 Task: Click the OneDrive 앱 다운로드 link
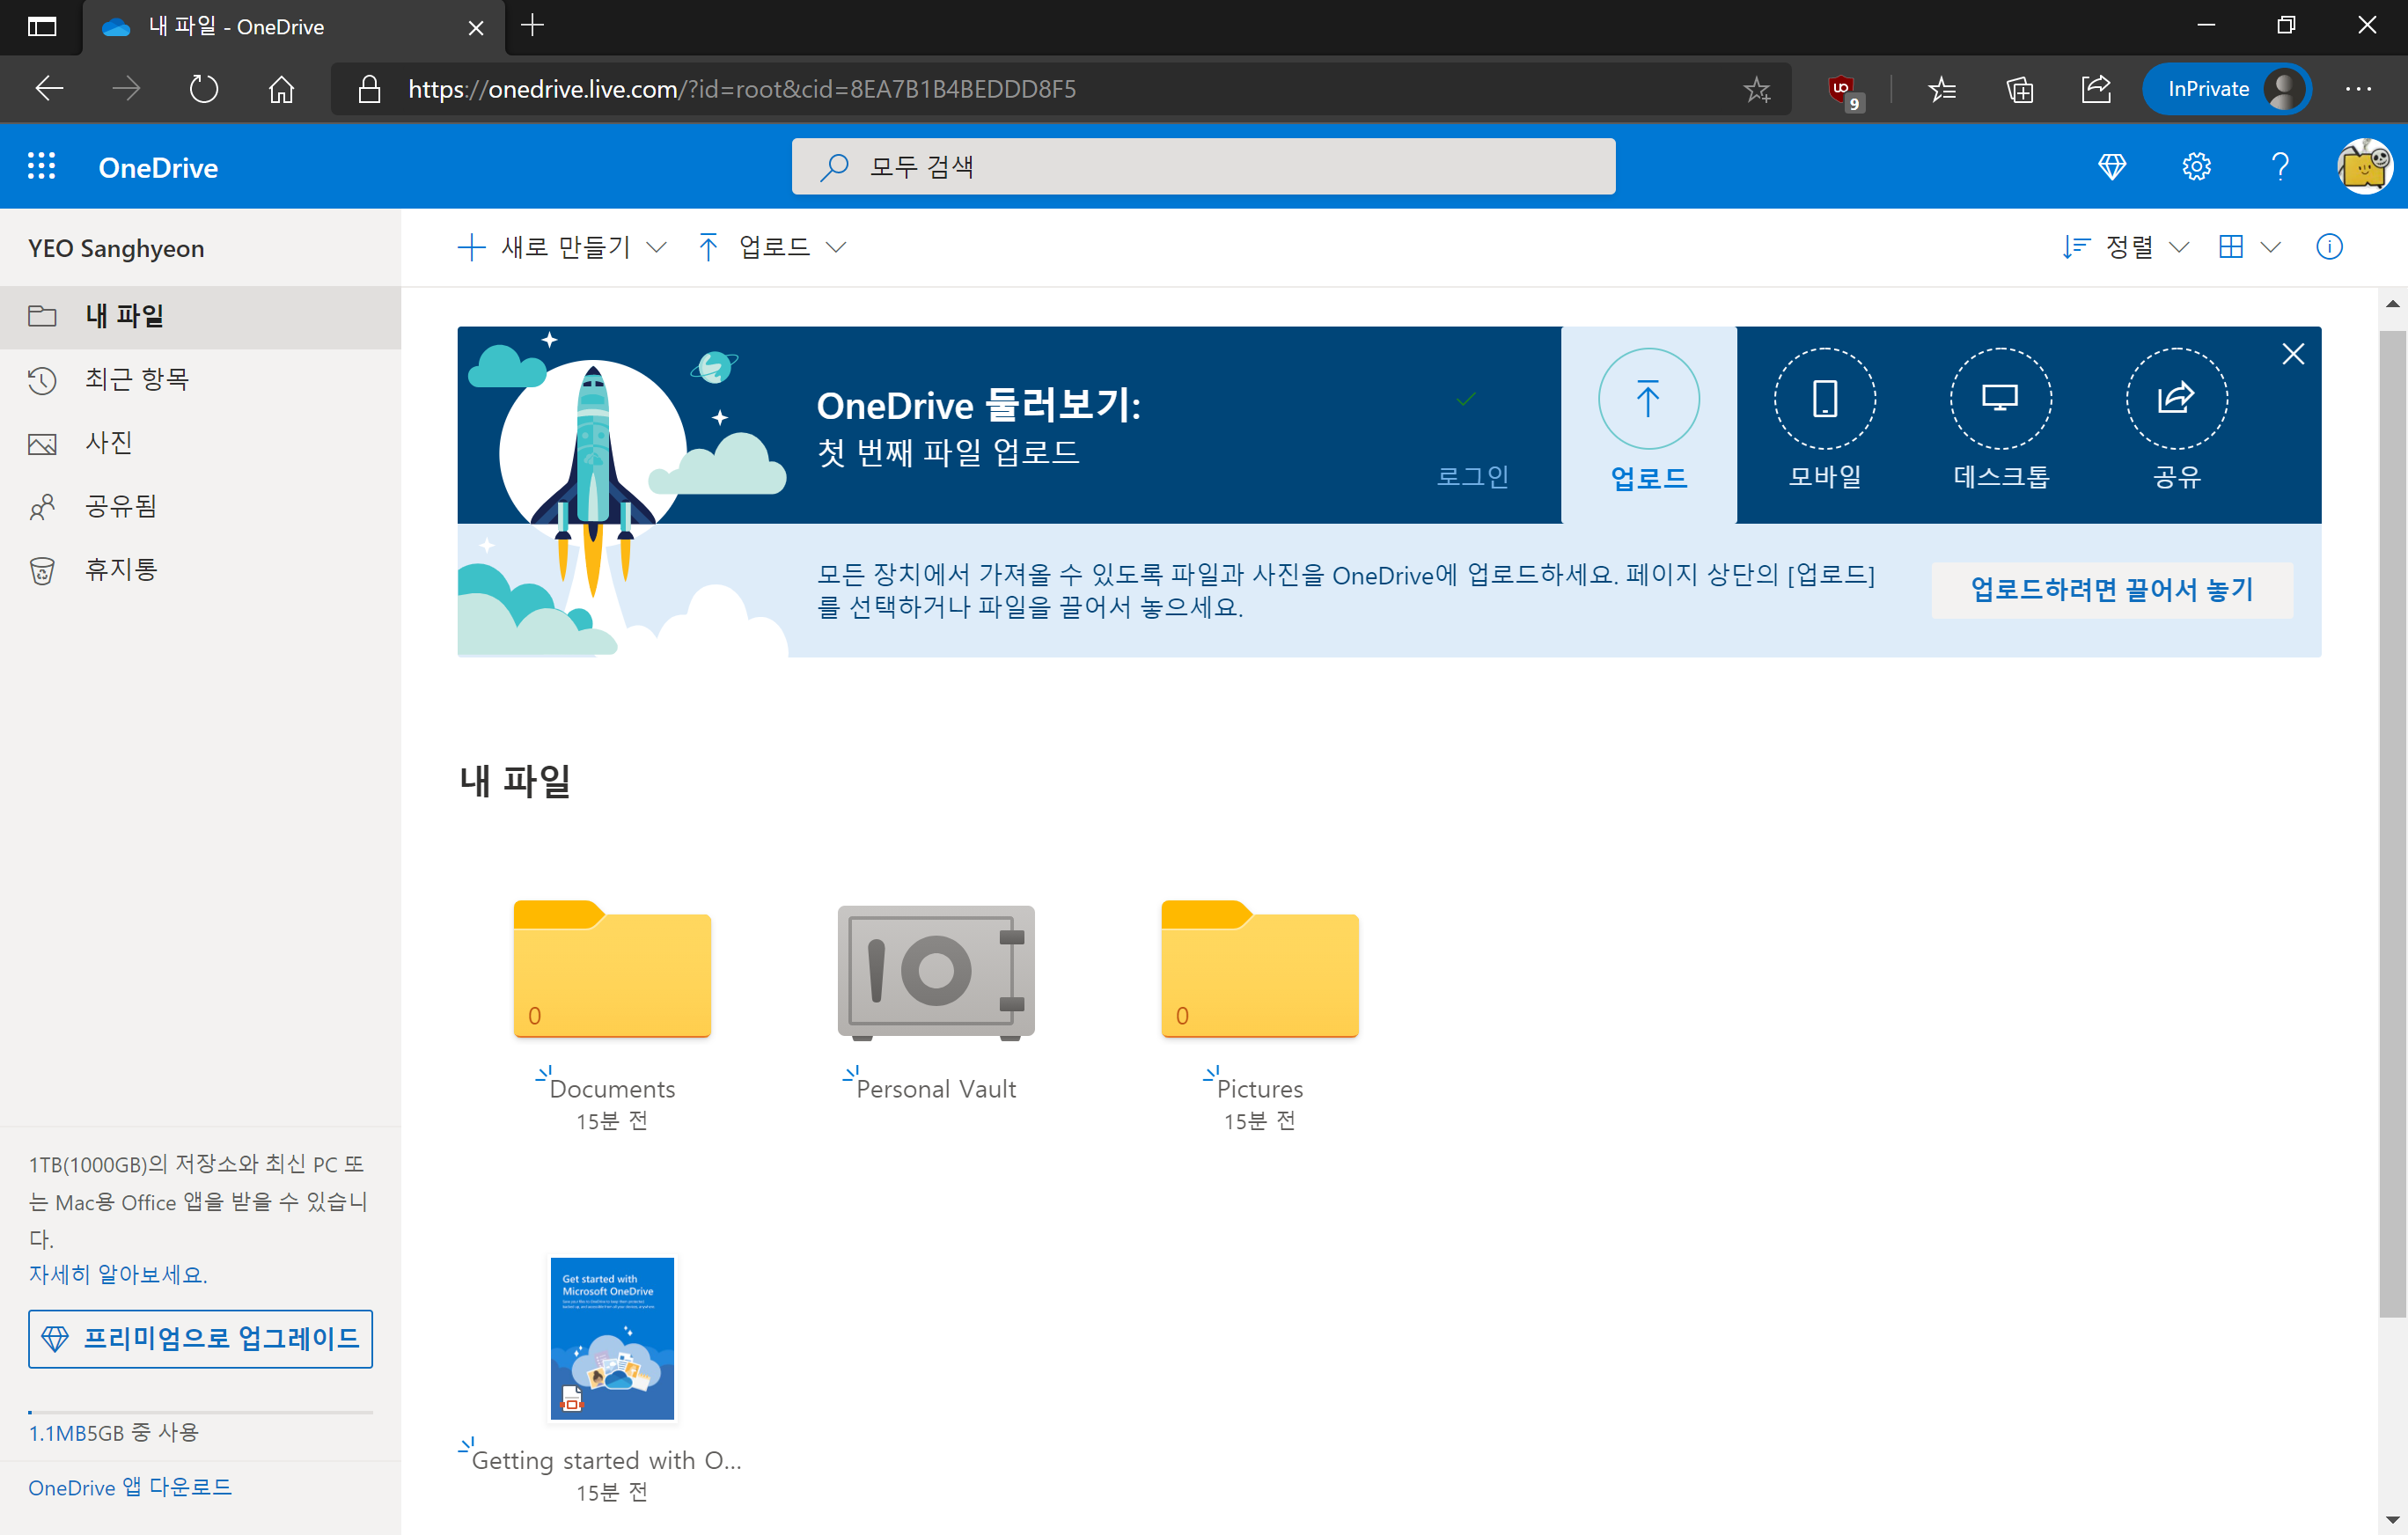point(130,1487)
